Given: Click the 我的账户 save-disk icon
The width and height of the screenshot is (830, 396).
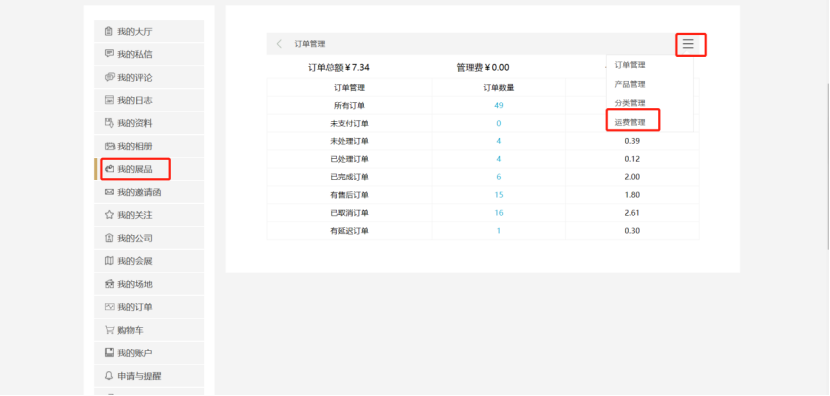Looking at the screenshot, I should tap(109, 353).
